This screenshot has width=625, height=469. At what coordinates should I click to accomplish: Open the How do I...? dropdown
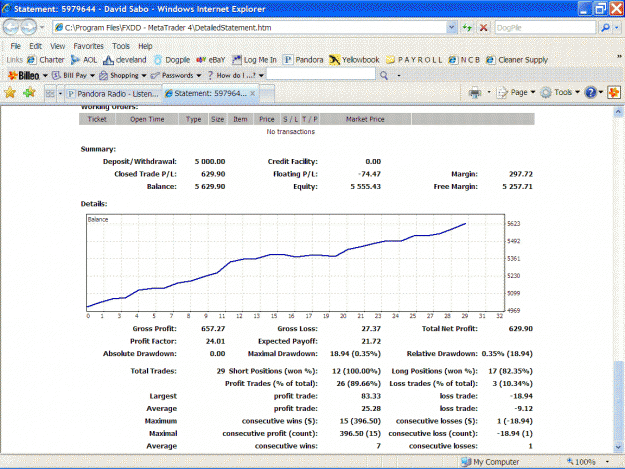(x=235, y=75)
